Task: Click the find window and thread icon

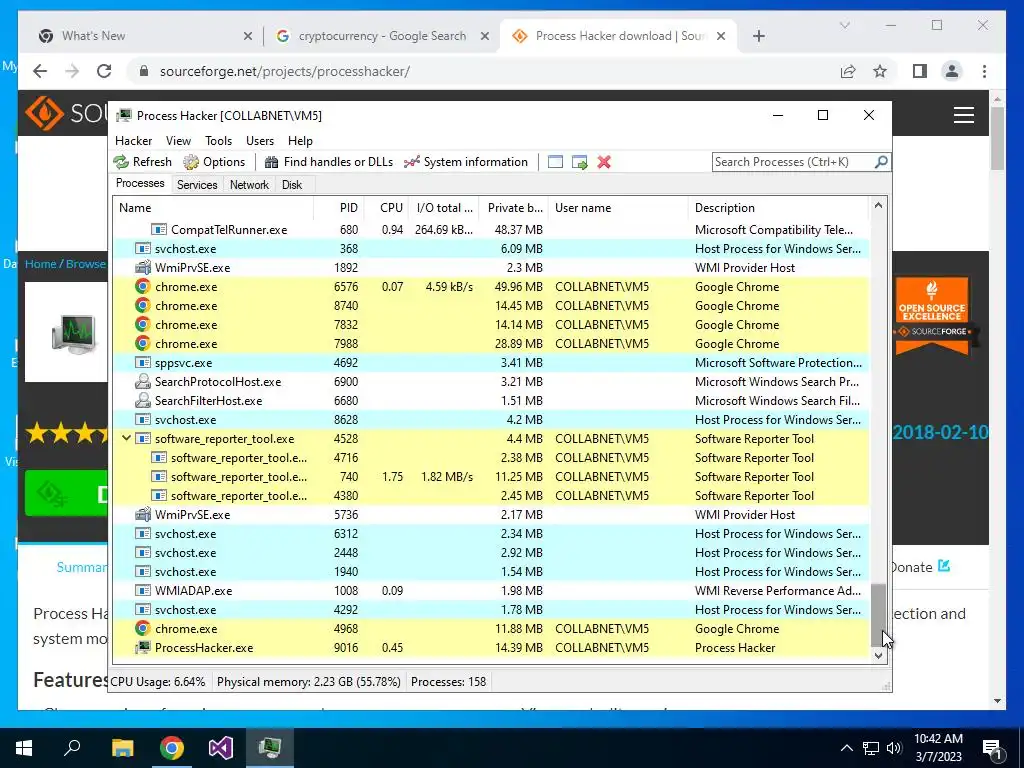Action: click(579, 162)
